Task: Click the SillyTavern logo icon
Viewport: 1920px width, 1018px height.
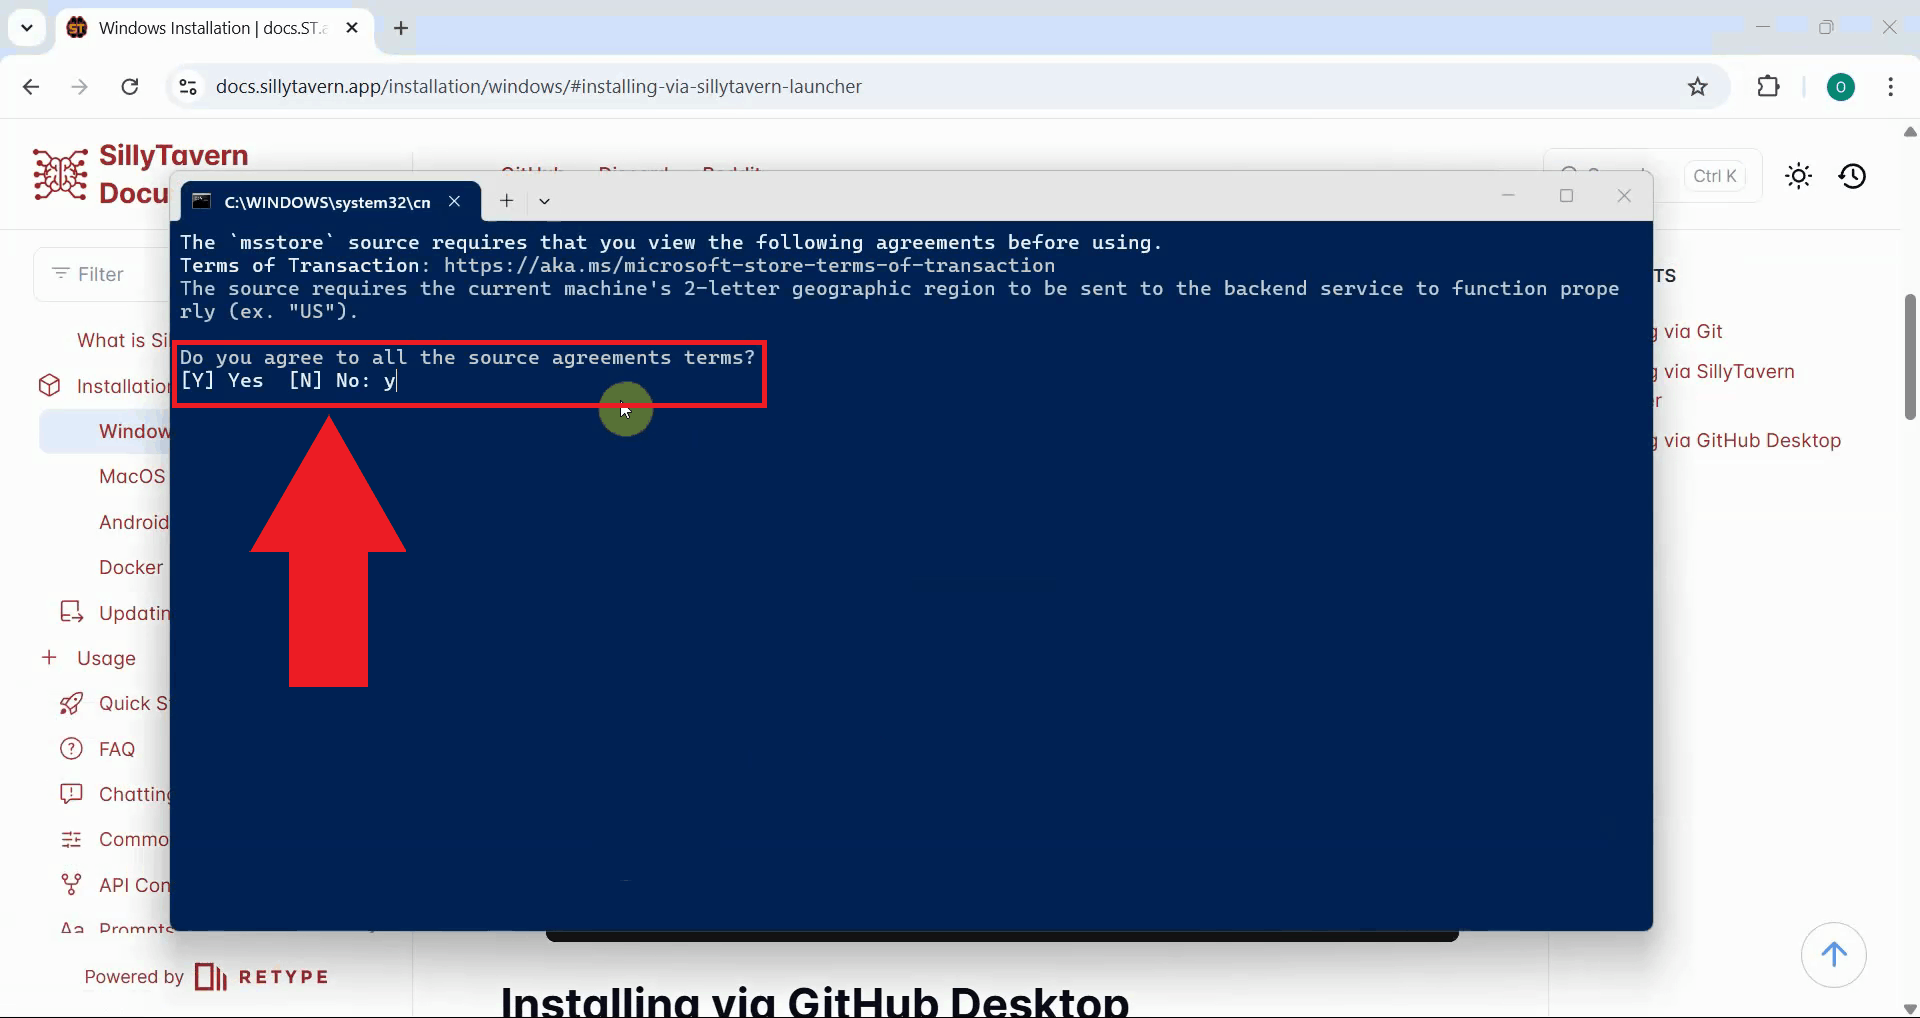Action: (x=60, y=175)
